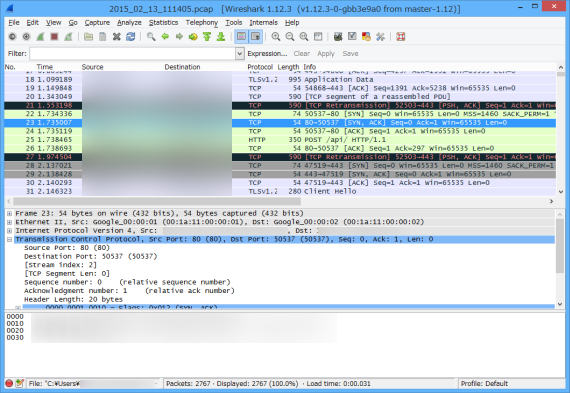This screenshot has height=393, width=570.
Task: Open help toolbar lifebuoy icon
Action: pos(401,37)
